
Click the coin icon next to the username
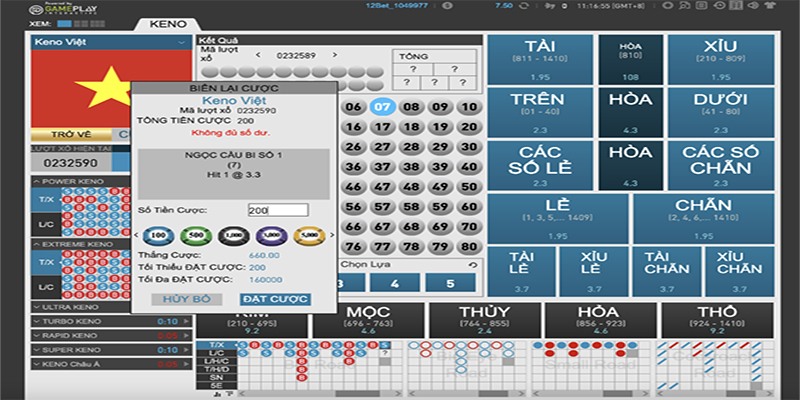[447, 6]
